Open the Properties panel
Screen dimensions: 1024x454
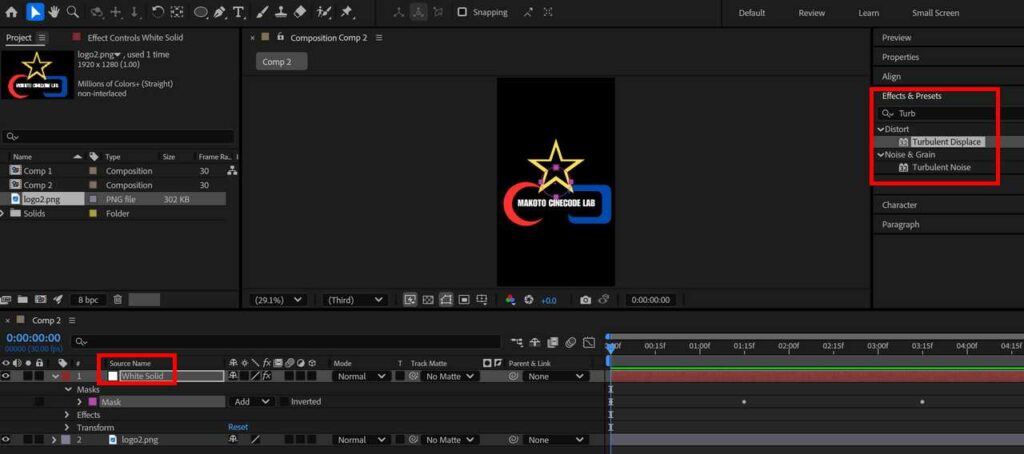pos(900,57)
